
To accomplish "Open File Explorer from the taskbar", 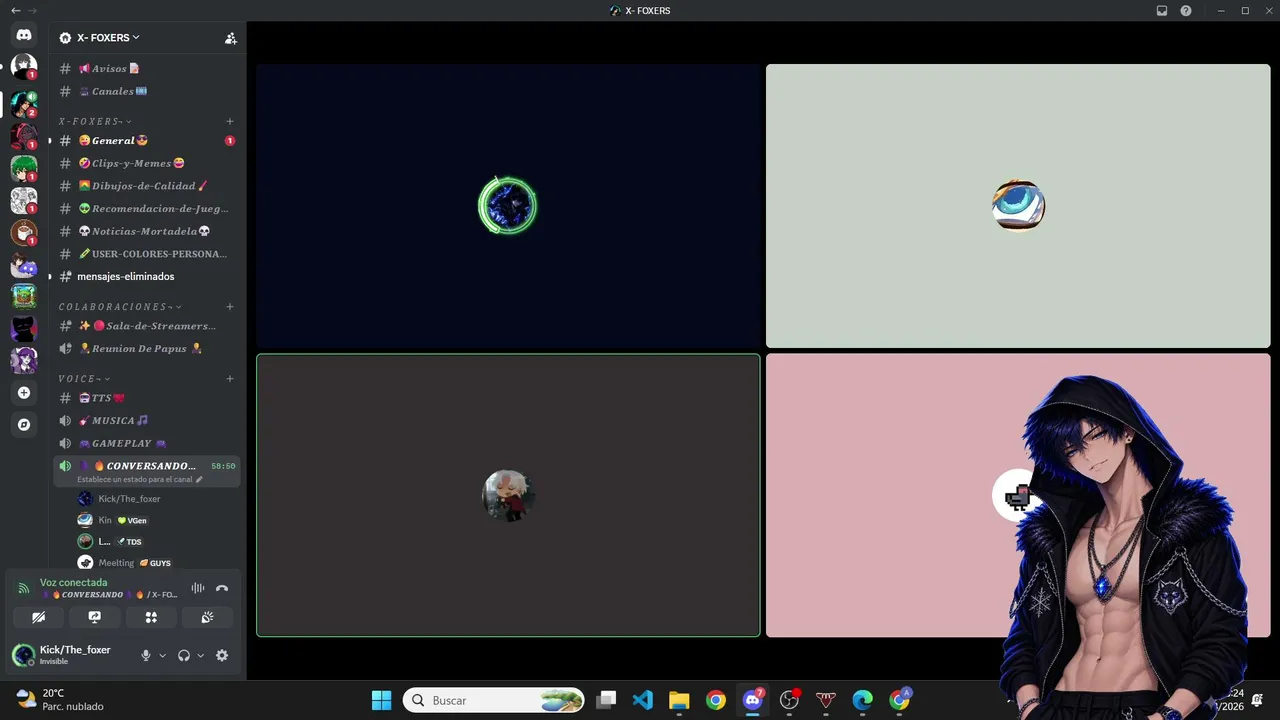I will [x=679, y=700].
